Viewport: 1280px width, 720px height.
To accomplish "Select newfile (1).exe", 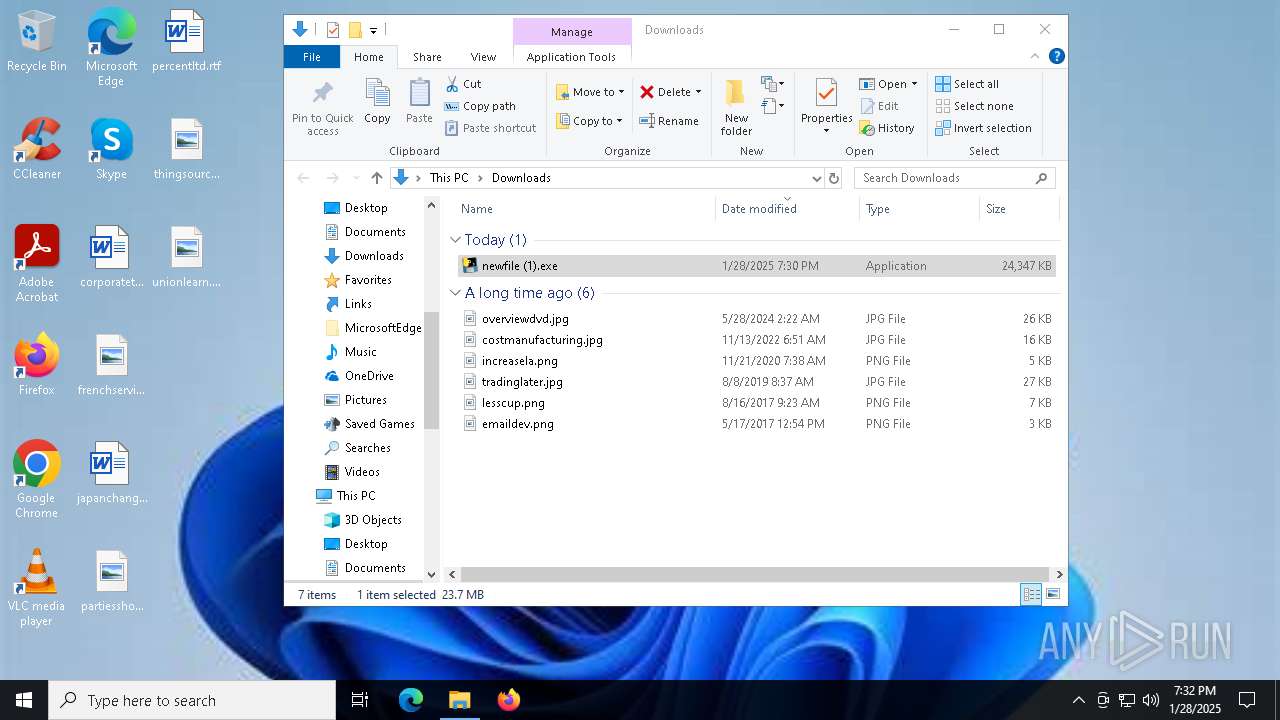I will (x=755, y=266).
